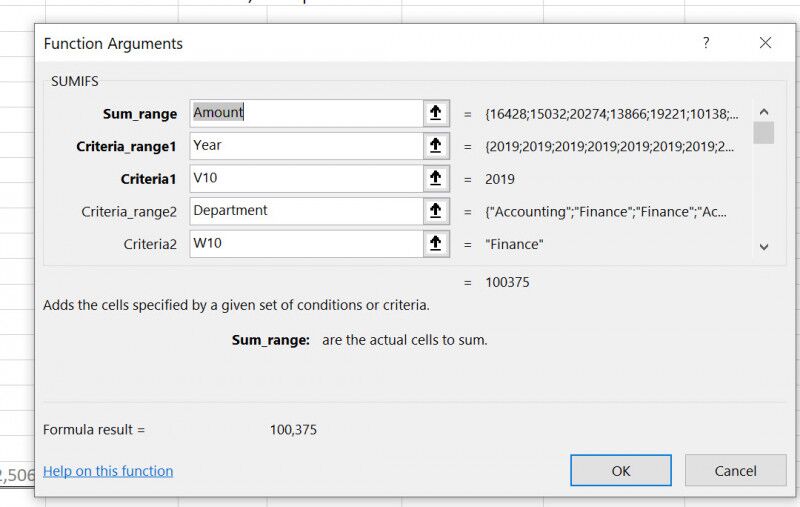Confirm the formula with OK
Screen dimensions: 800x507
pos(620,470)
